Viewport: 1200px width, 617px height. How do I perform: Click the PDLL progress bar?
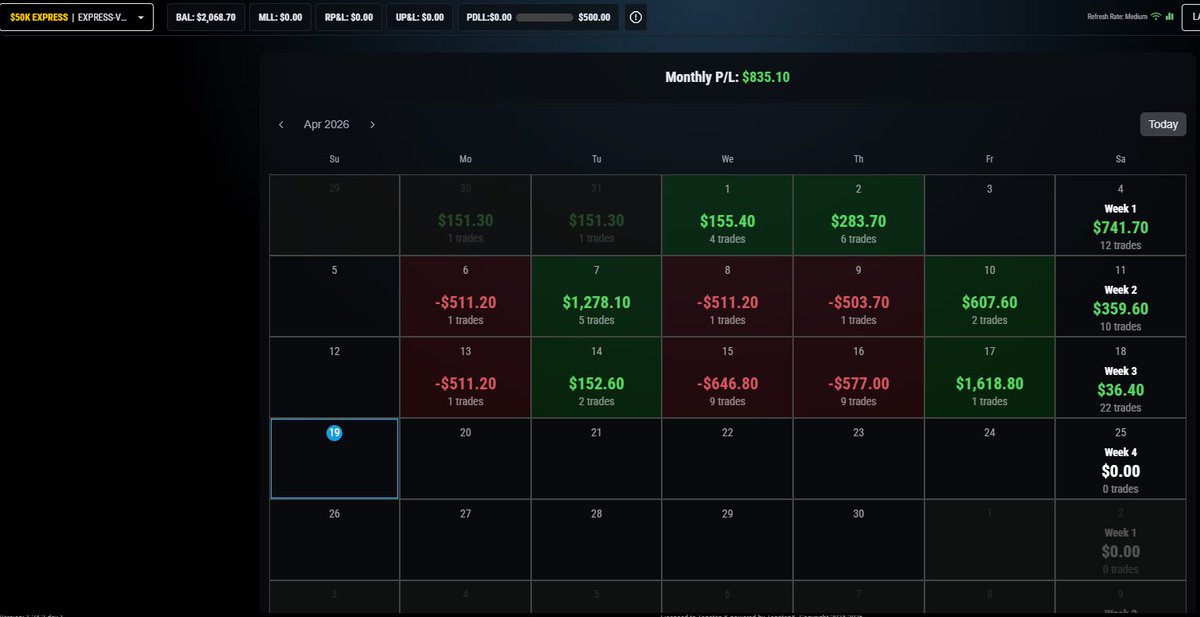pos(545,17)
